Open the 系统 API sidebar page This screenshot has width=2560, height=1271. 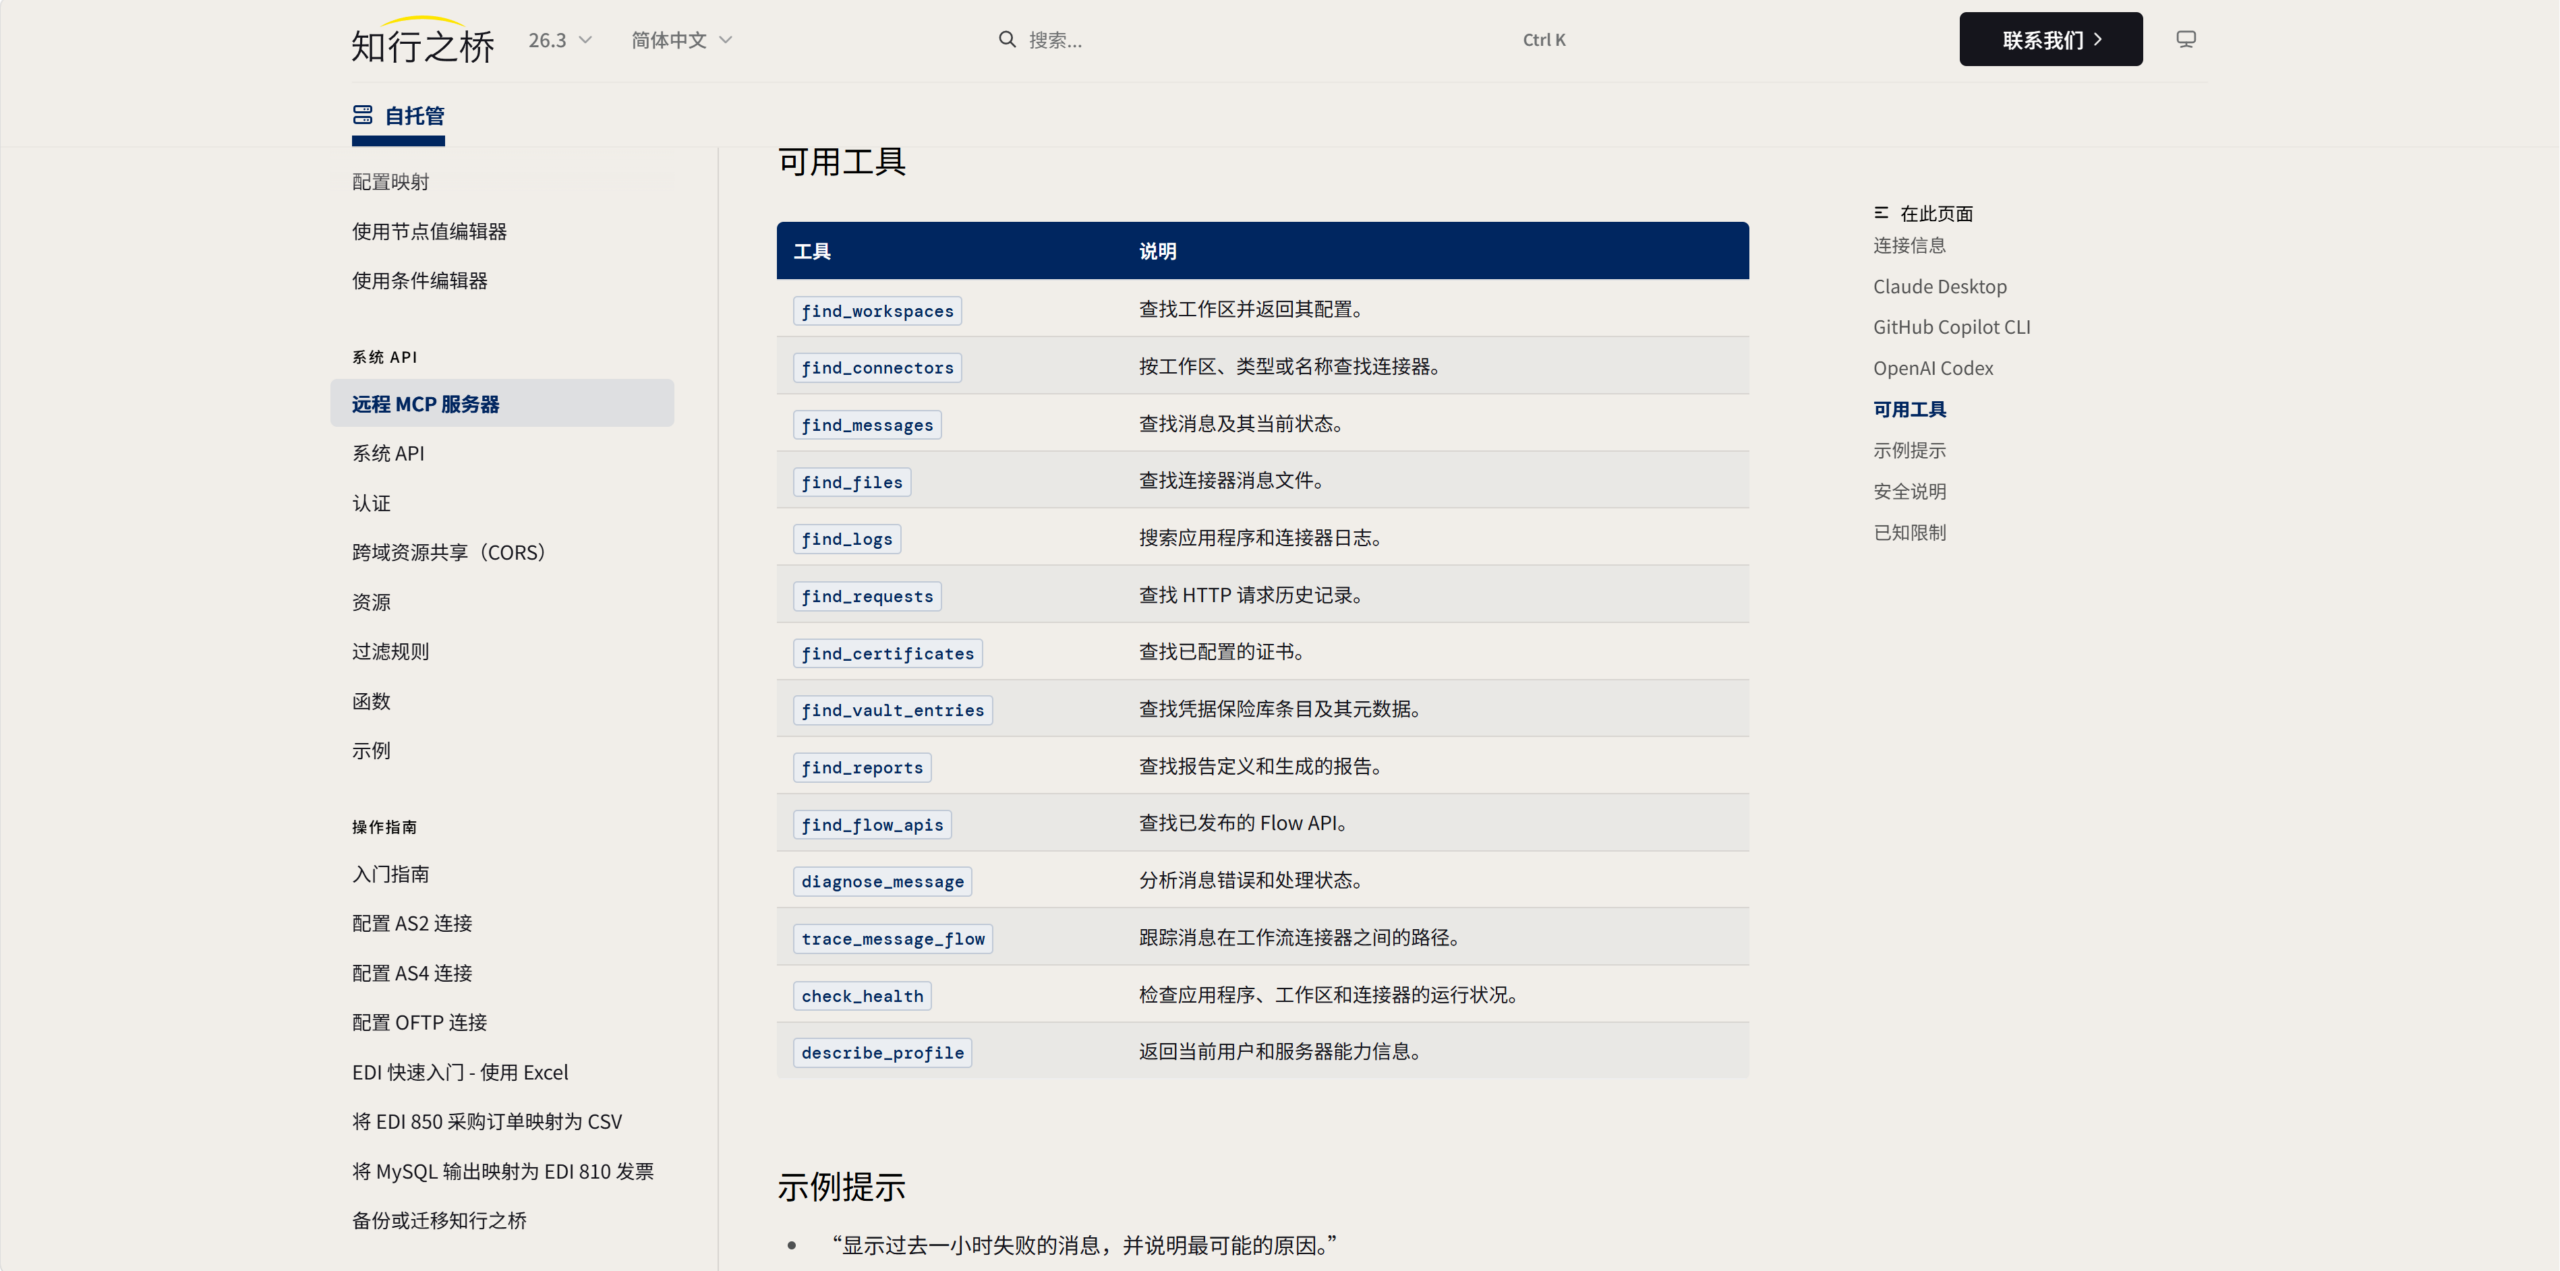[x=388, y=453]
